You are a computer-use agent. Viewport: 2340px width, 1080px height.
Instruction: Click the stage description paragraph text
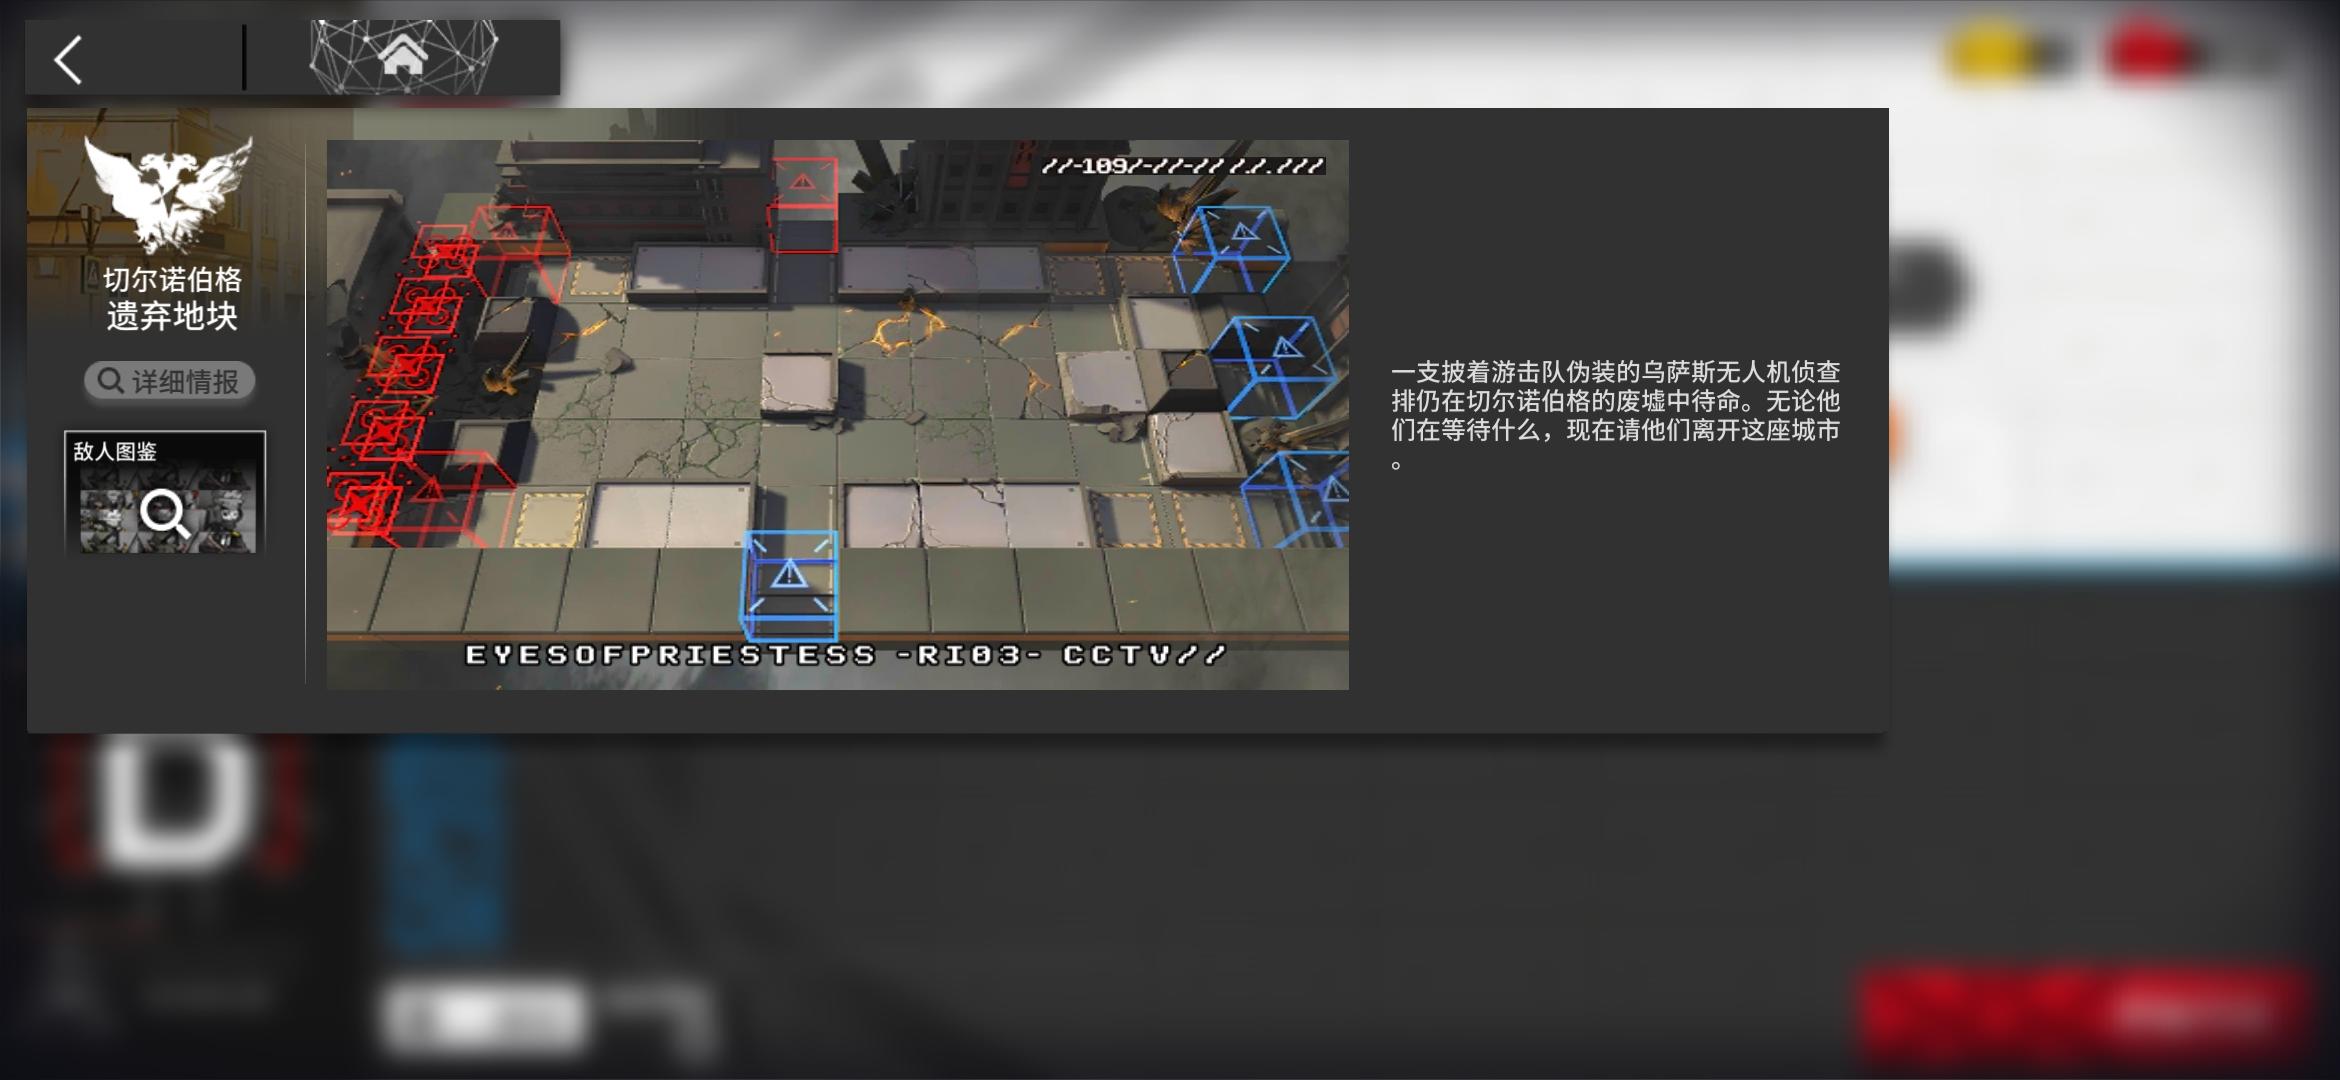[1615, 415]
